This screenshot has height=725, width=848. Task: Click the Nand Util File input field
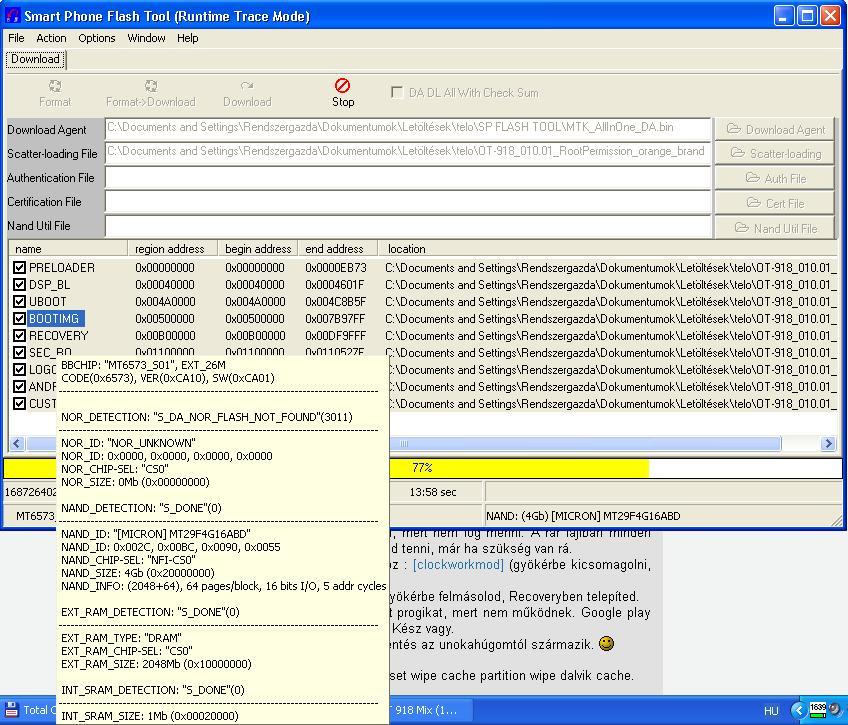click(x=408, y=225)
